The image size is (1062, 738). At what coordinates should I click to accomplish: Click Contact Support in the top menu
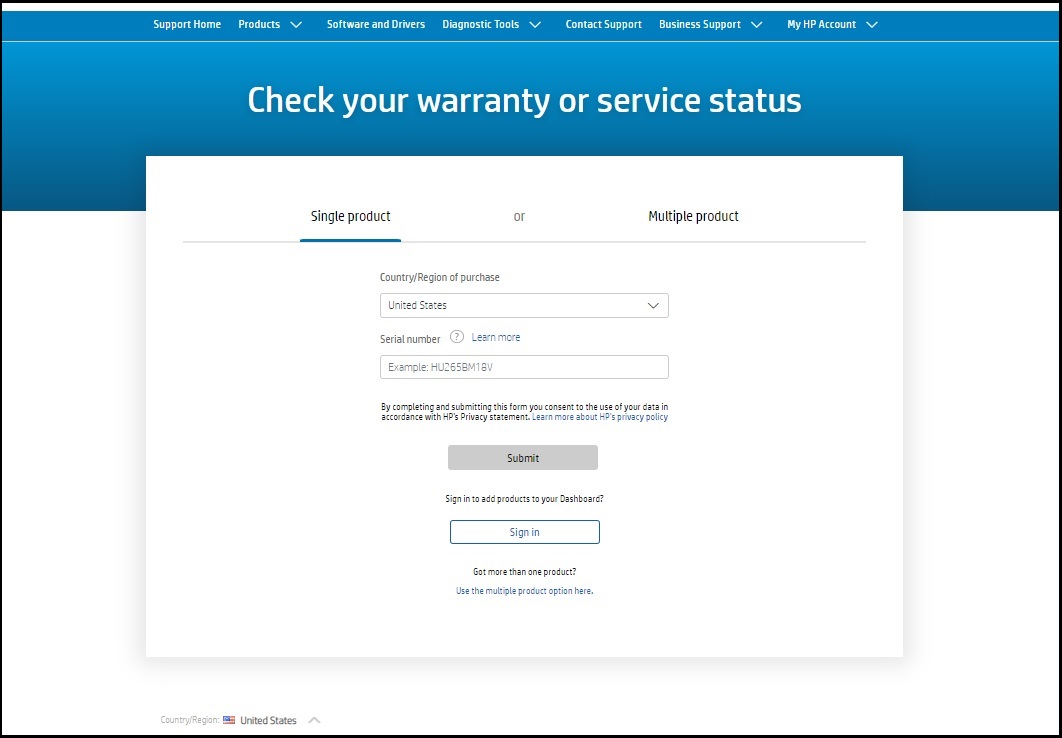point(603,24)
